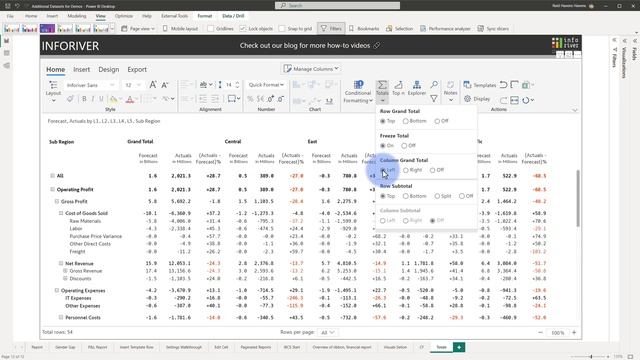Toggle the Filters pane button
The height and width of the screenshot is (360, 640).
[x=331, y=29]
